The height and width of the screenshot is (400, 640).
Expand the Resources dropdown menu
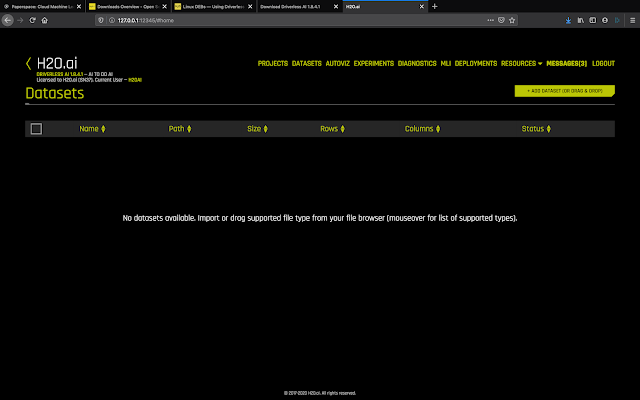tap(521, 64)
